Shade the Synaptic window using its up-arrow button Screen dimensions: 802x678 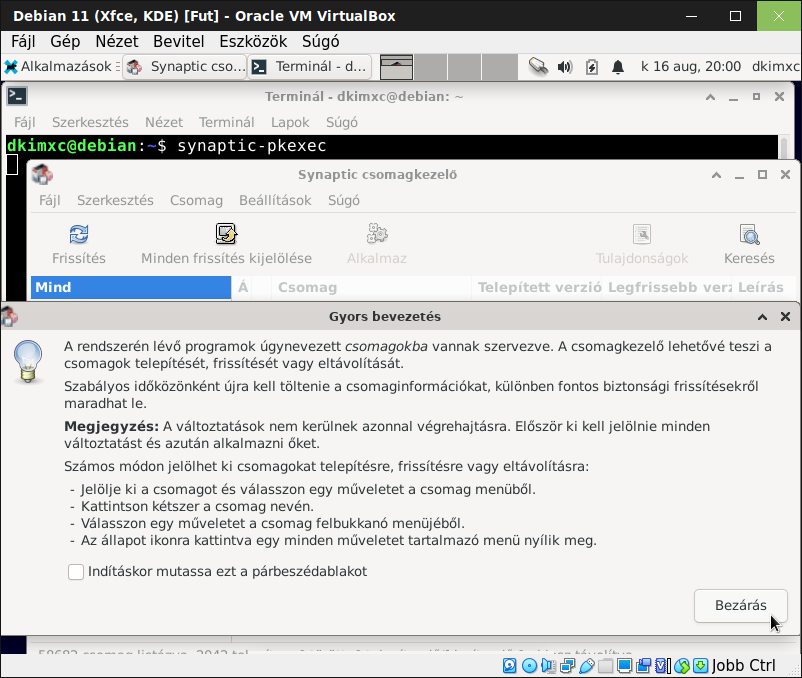point(717,175)
